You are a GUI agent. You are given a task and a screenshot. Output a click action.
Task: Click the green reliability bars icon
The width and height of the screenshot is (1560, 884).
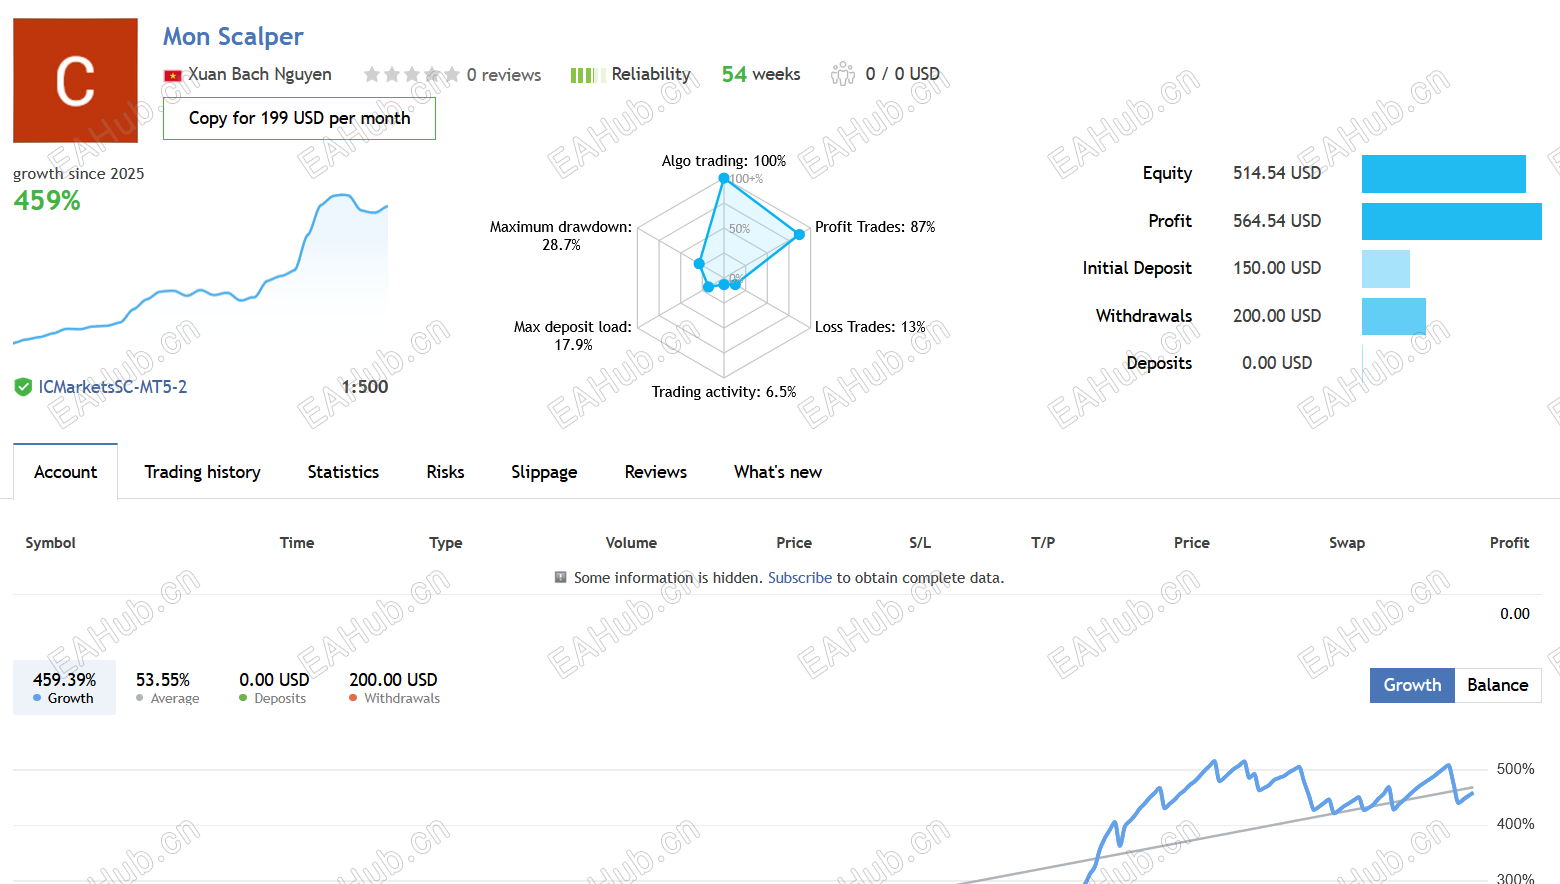coord(582,75)
